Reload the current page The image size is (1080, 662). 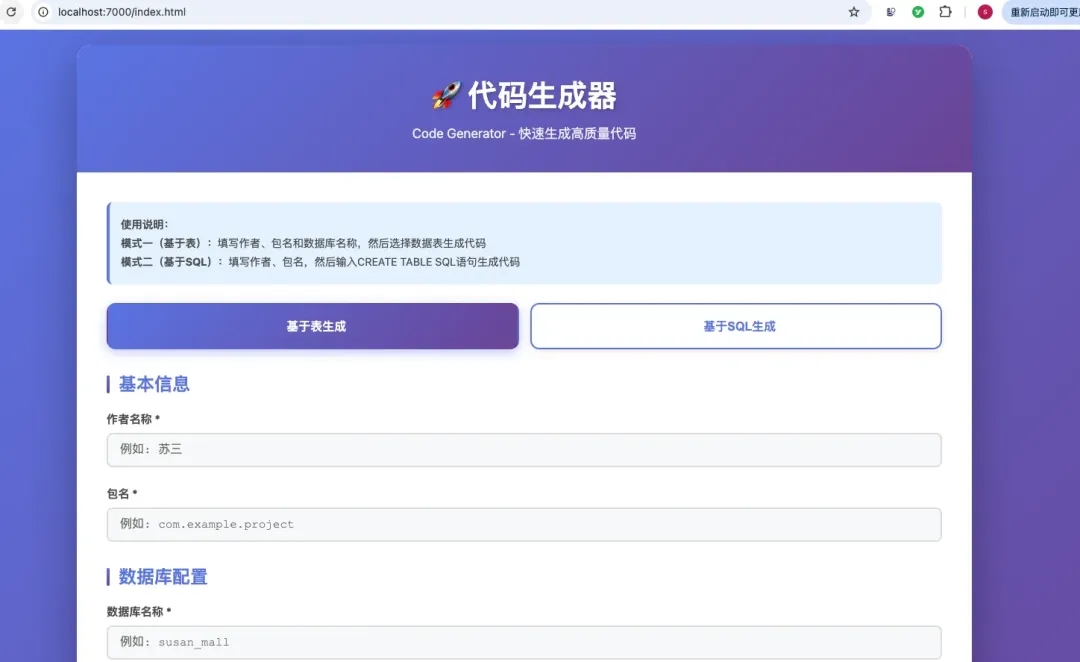coord(11,12)
